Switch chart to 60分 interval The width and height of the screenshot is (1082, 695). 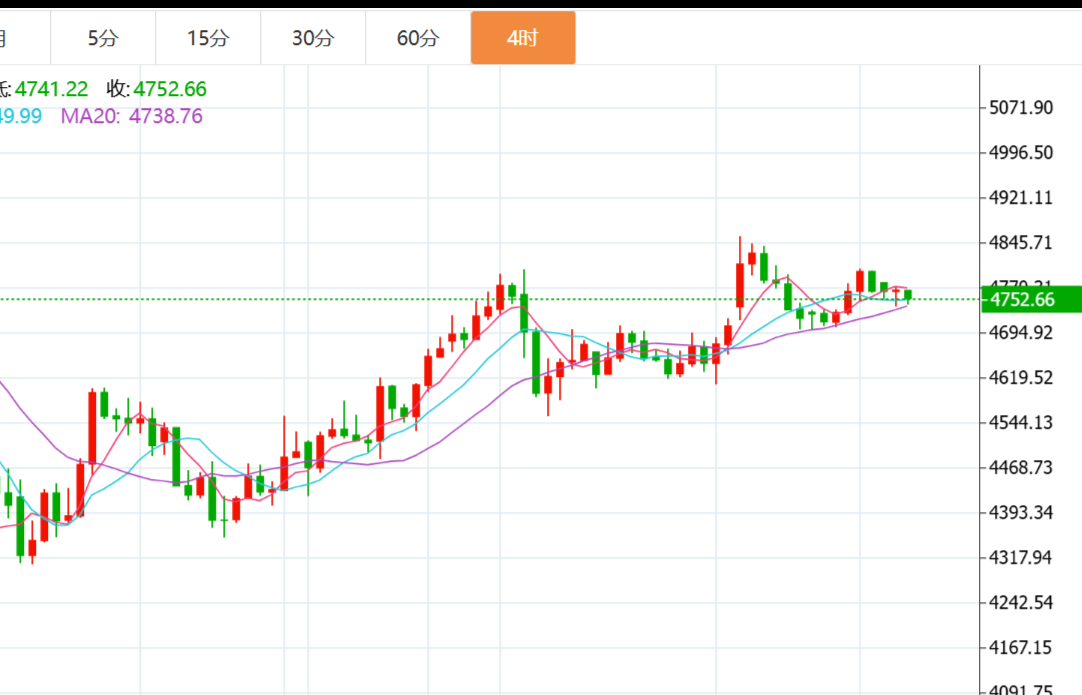coord(418,39)
